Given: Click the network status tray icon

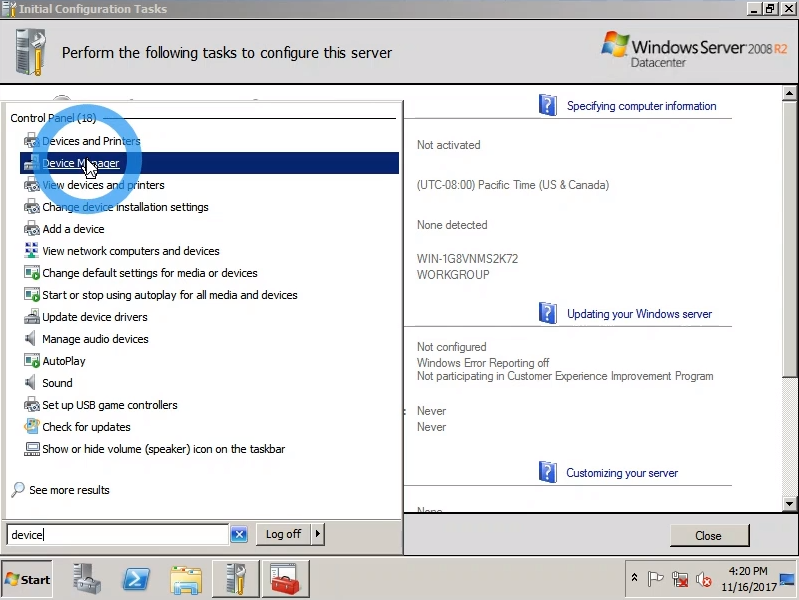Looking at the screenshot, I should (680, 579).
